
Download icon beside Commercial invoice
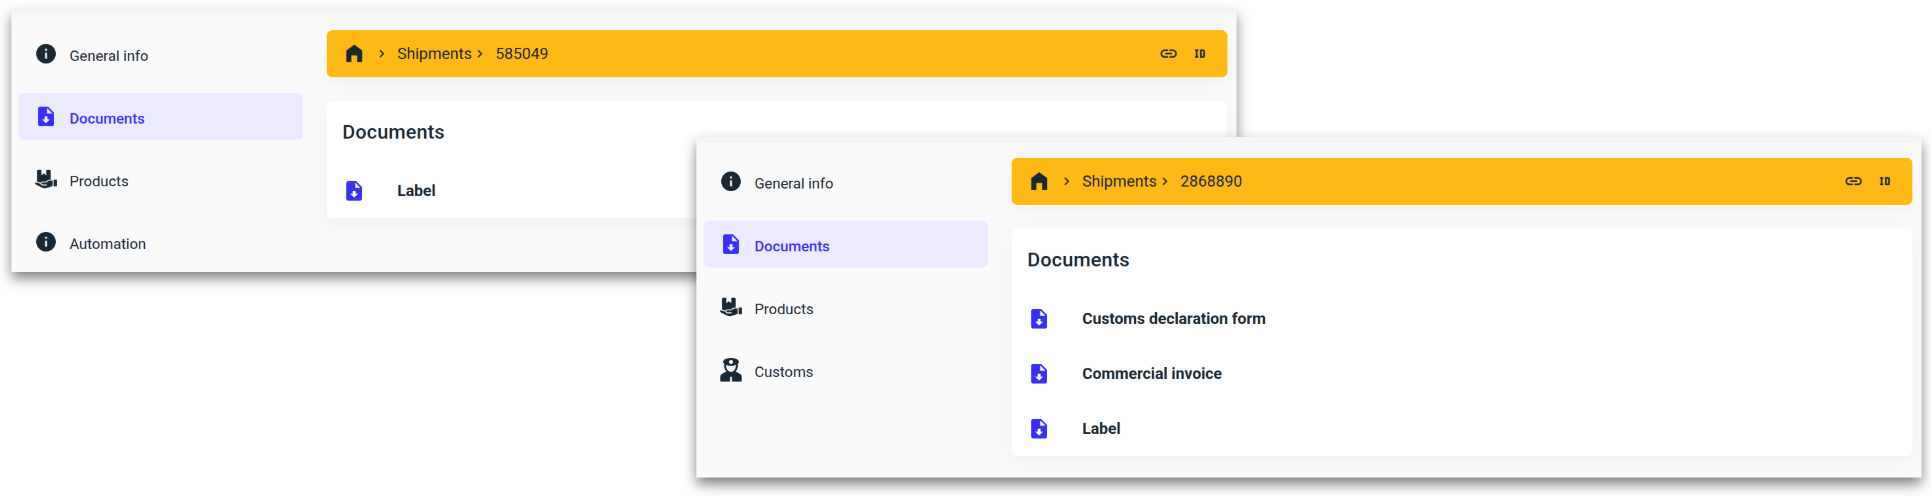(x=1039, y=374)
